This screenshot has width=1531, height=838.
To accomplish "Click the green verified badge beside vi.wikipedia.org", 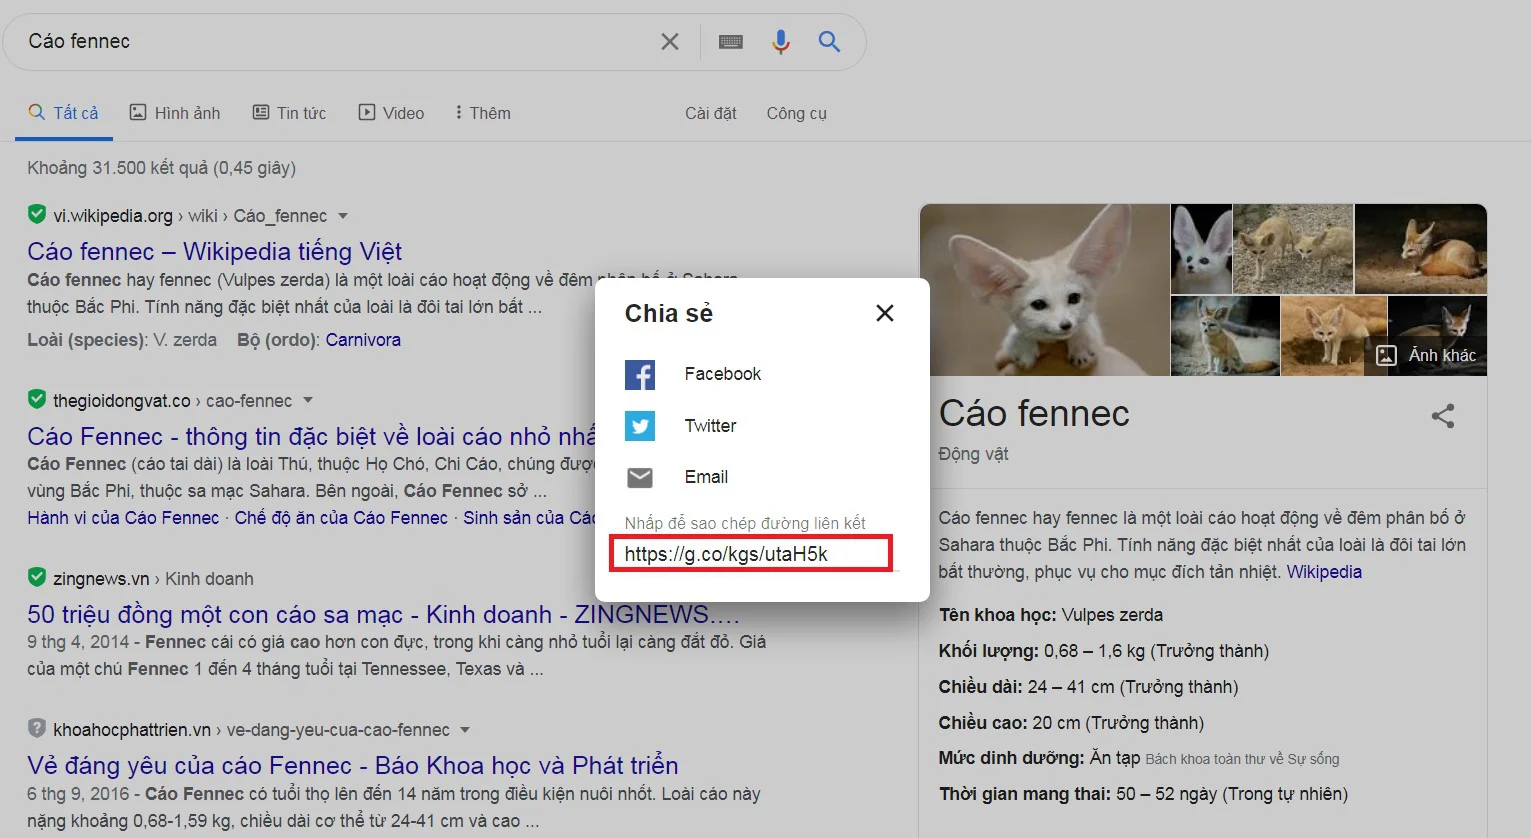I will (36, 215).
